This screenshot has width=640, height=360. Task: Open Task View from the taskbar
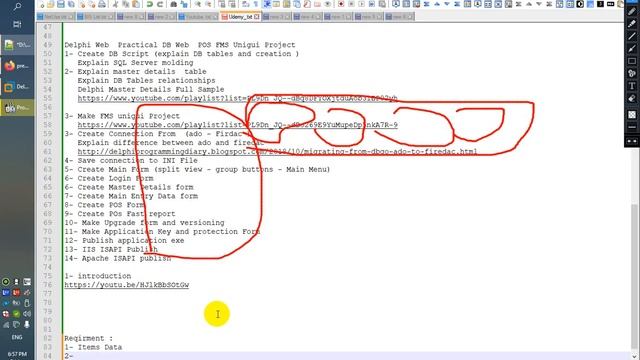pos(17,24)
